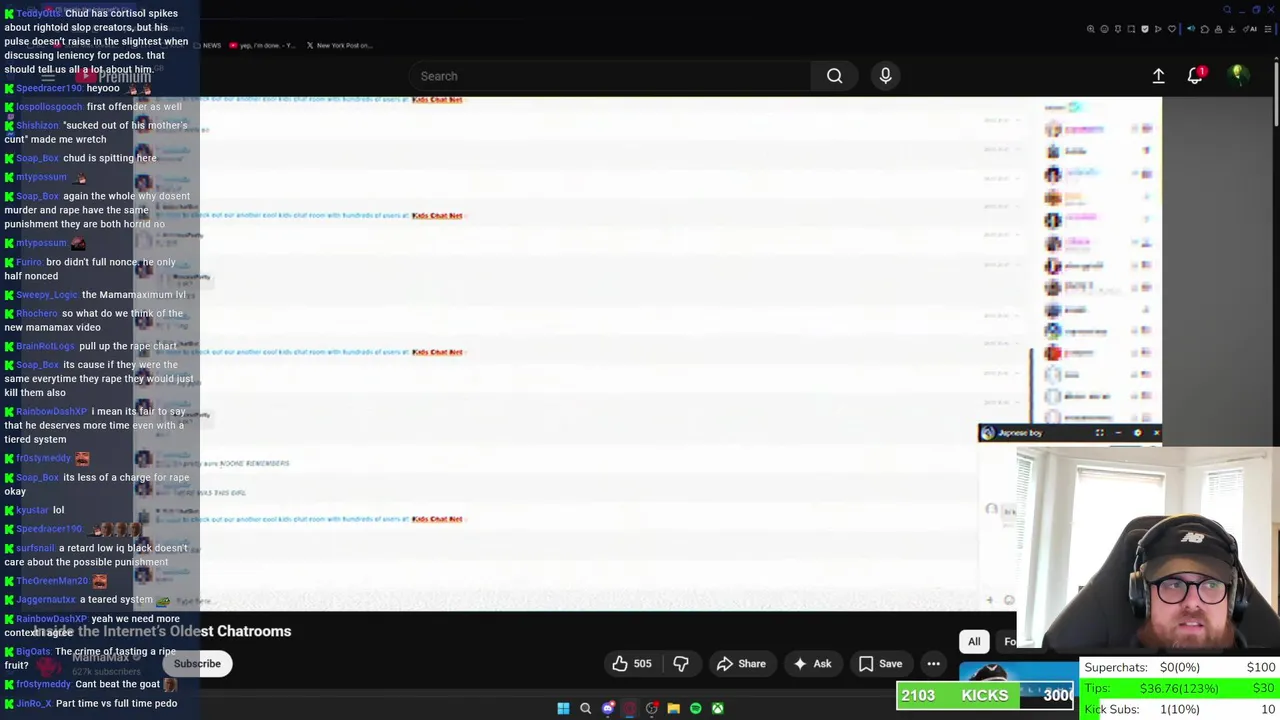The image size is (1280, 720).
Task: Click the screenshot capture browser toolbar icon
Action: [1131, 29]
